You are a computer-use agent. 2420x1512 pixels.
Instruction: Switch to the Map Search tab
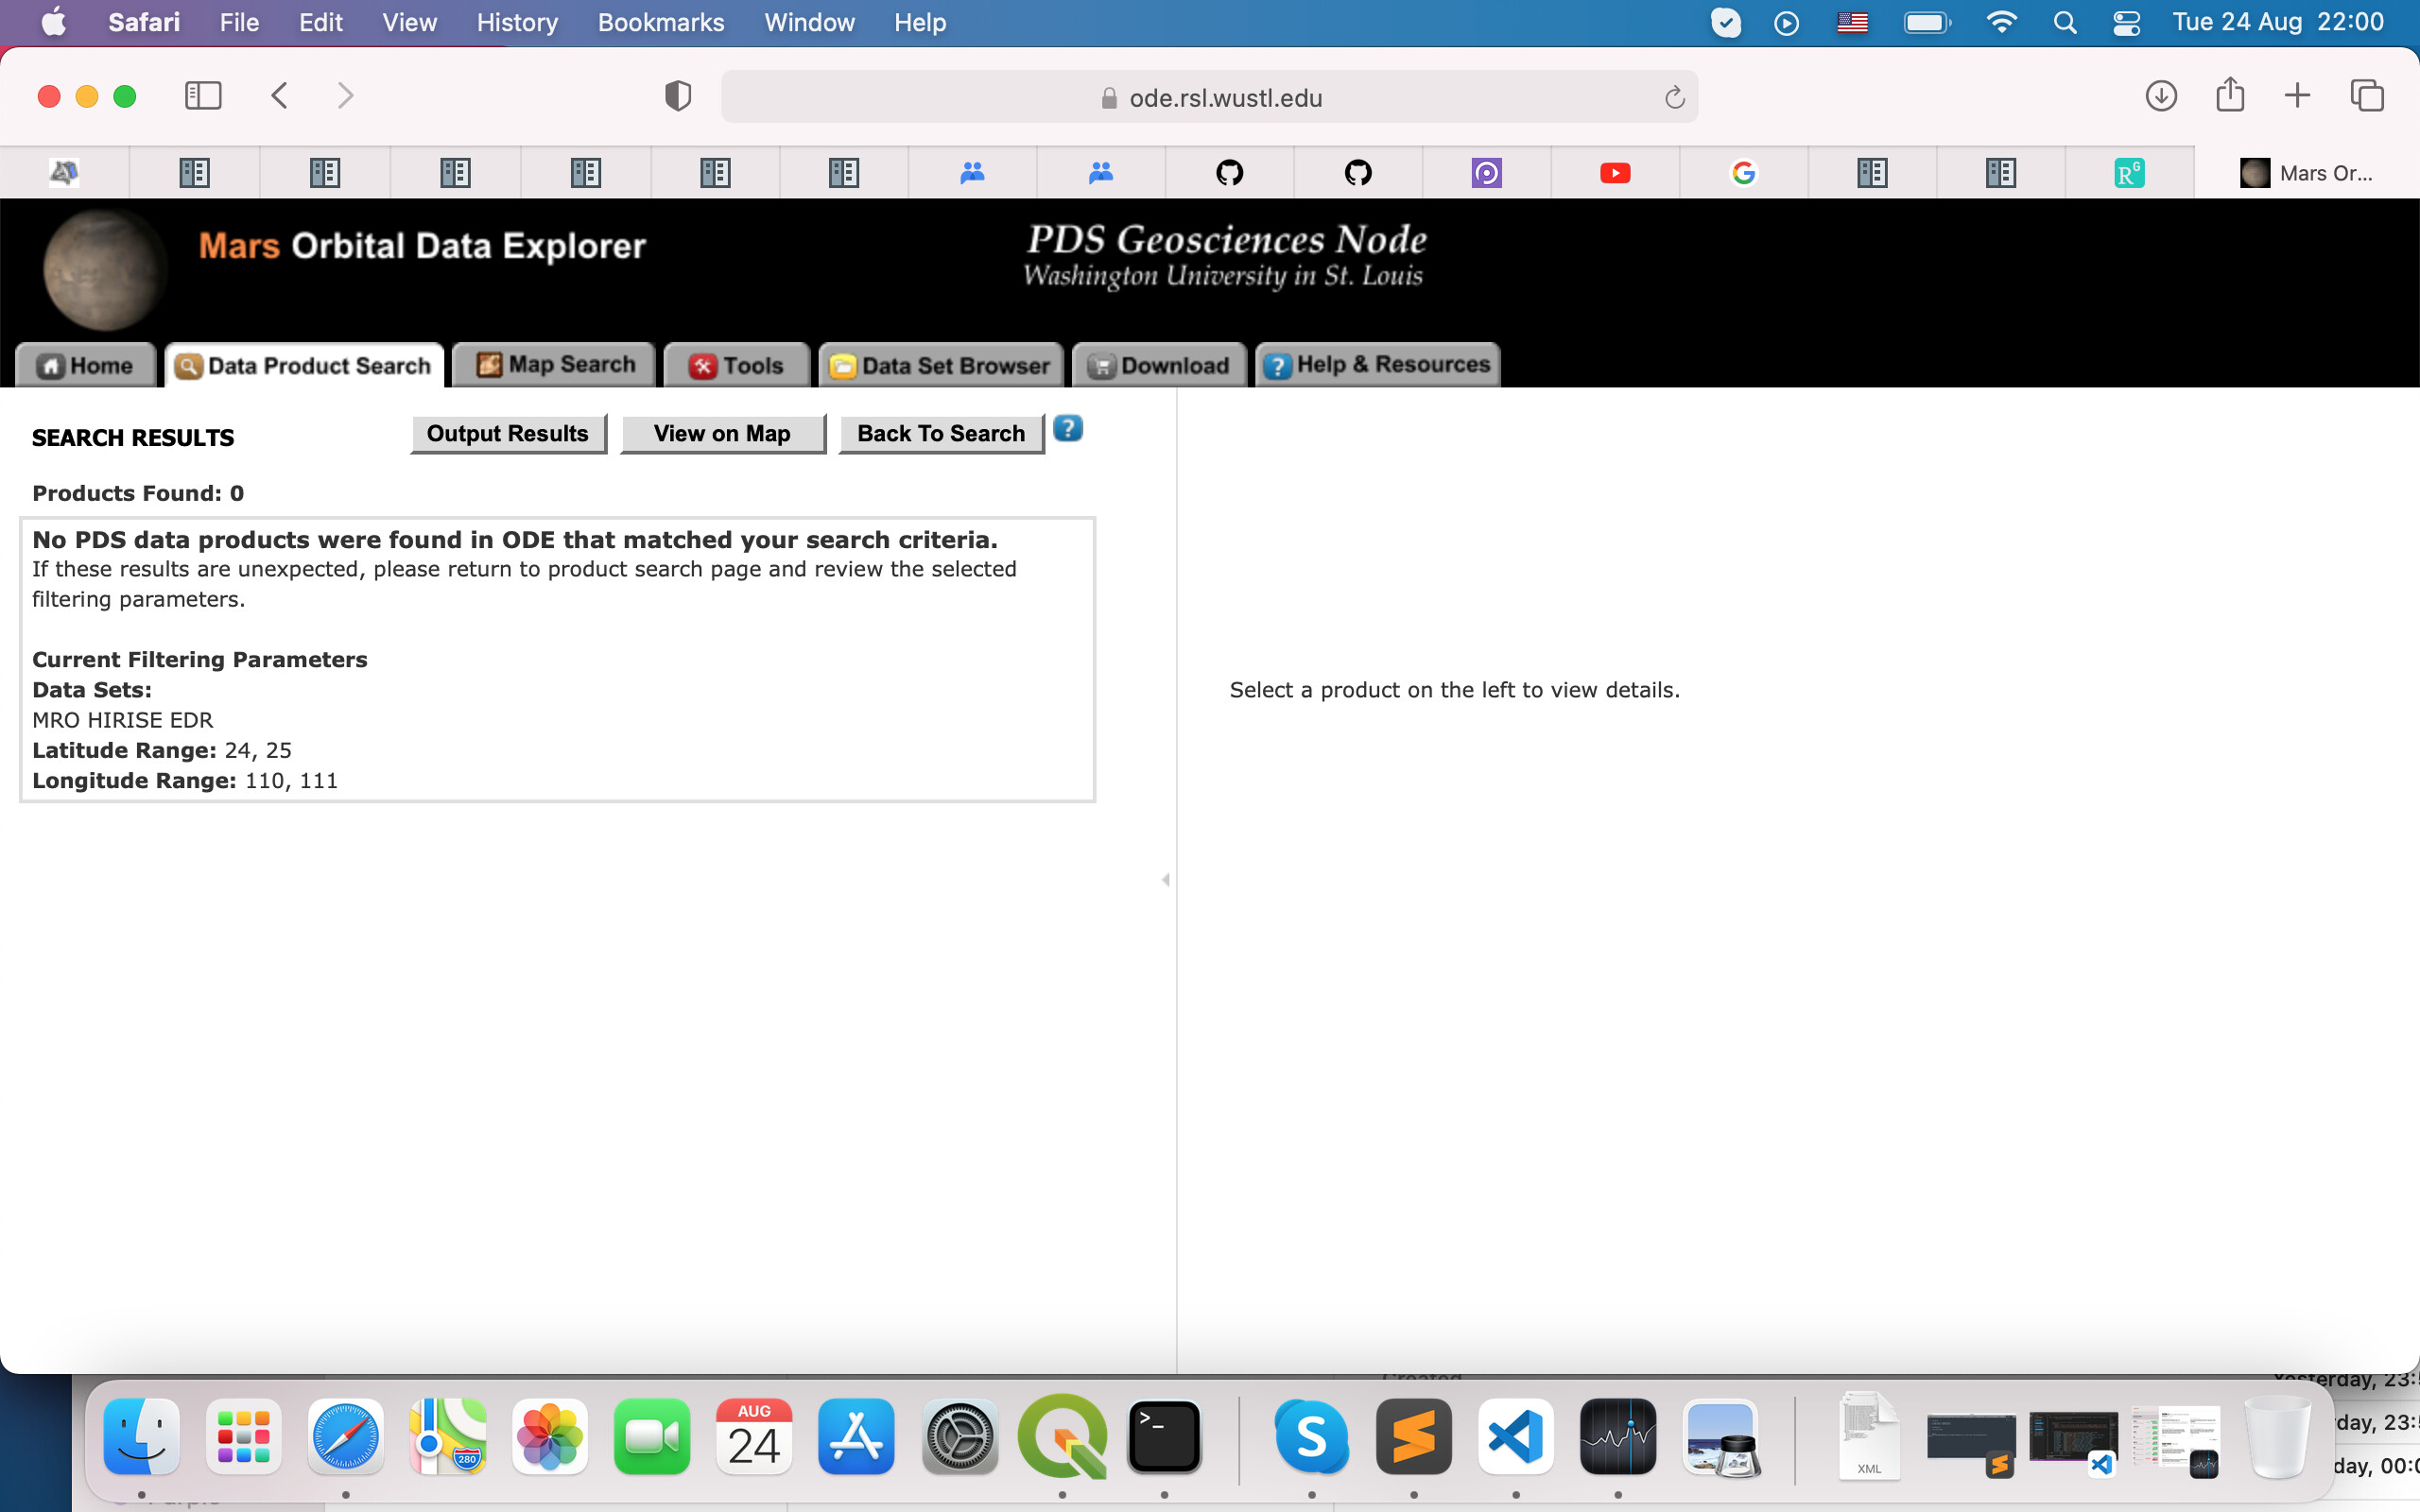(x=555, y=365)
